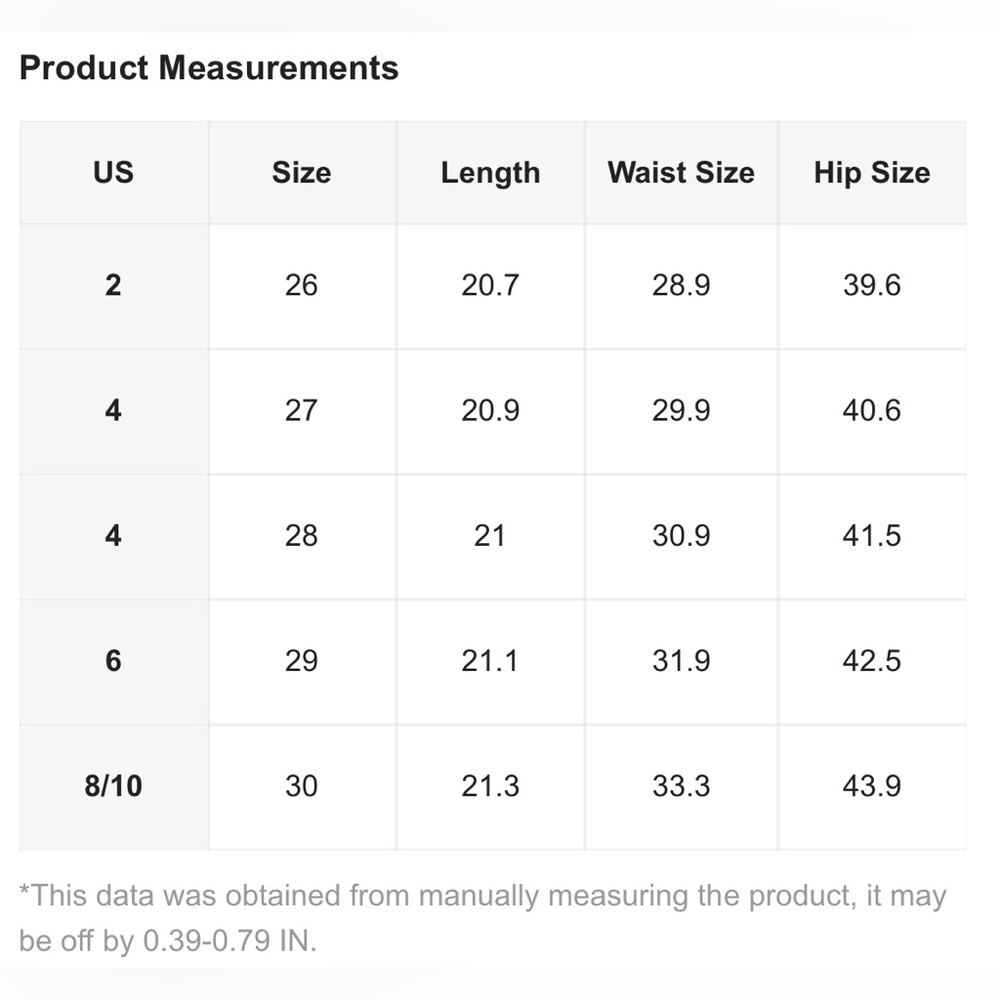Click size 27 cell
The height and width of the screenshot is (1000, 1000).
point(302,411)
